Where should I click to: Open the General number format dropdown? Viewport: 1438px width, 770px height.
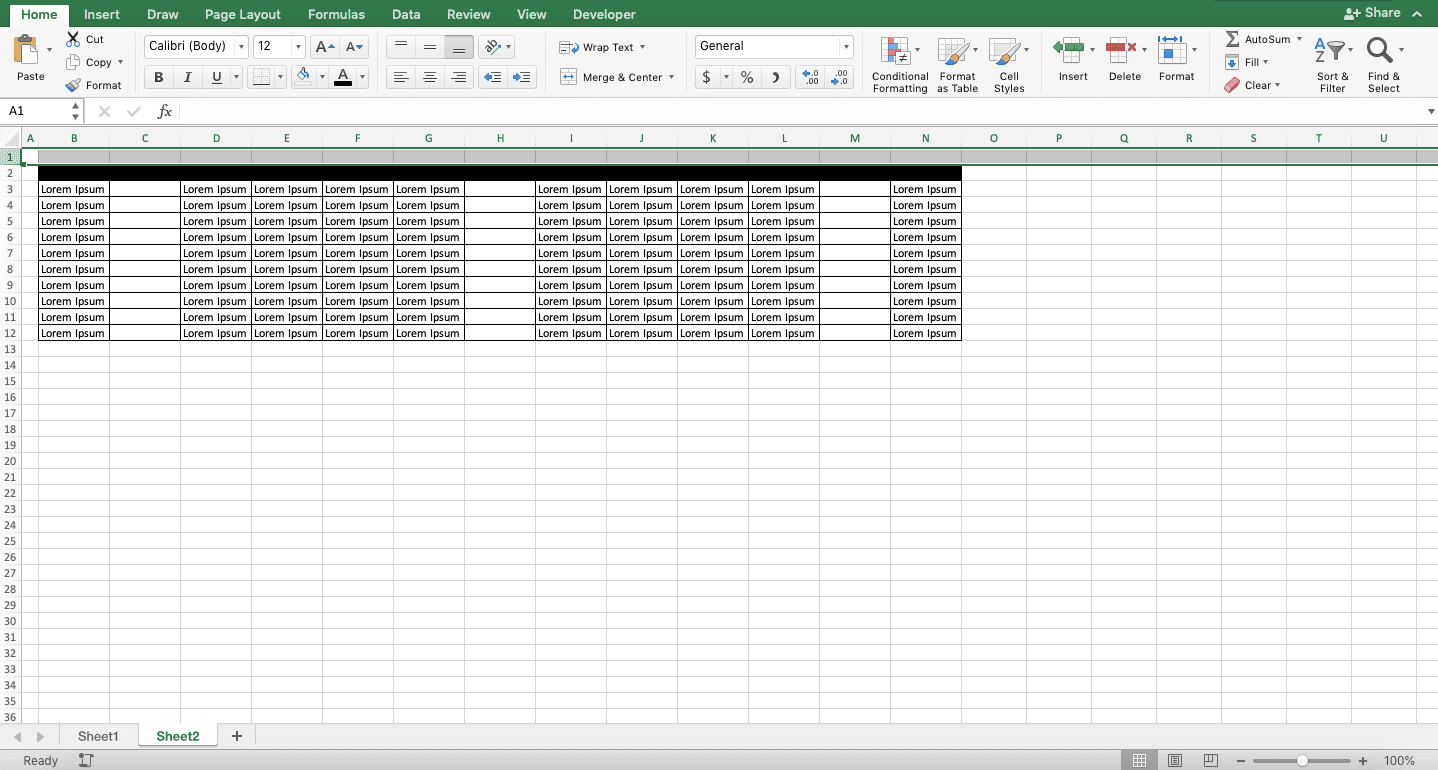pos(845,46)
